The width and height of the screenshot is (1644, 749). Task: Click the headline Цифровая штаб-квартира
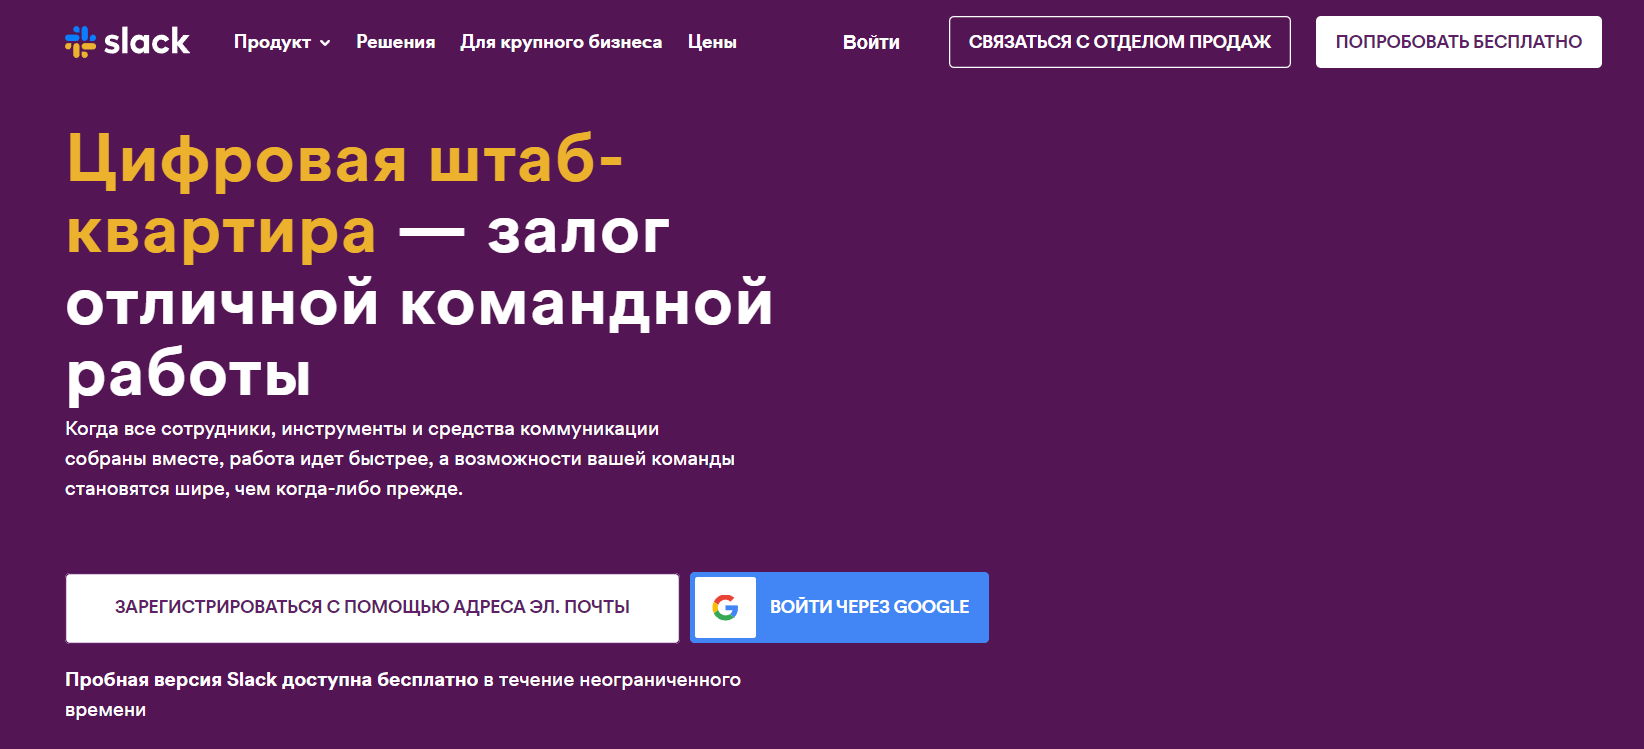[x=345, y=195]
